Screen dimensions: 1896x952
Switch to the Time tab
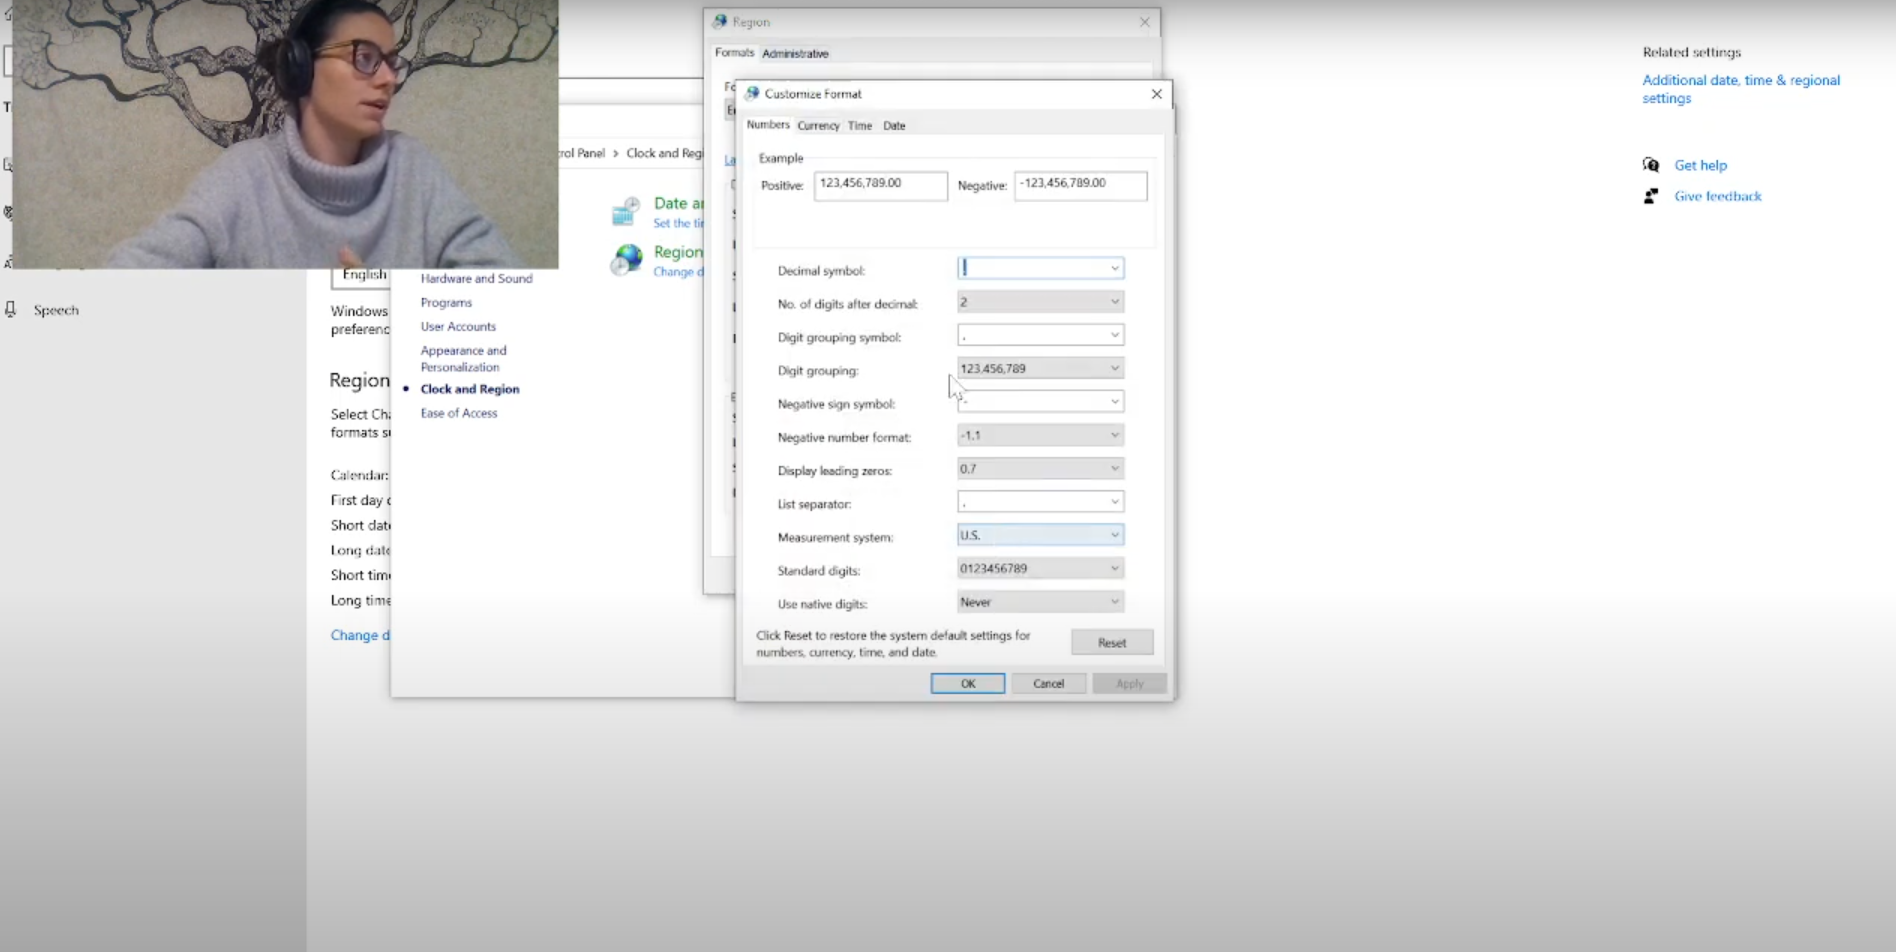click(860, 126)
